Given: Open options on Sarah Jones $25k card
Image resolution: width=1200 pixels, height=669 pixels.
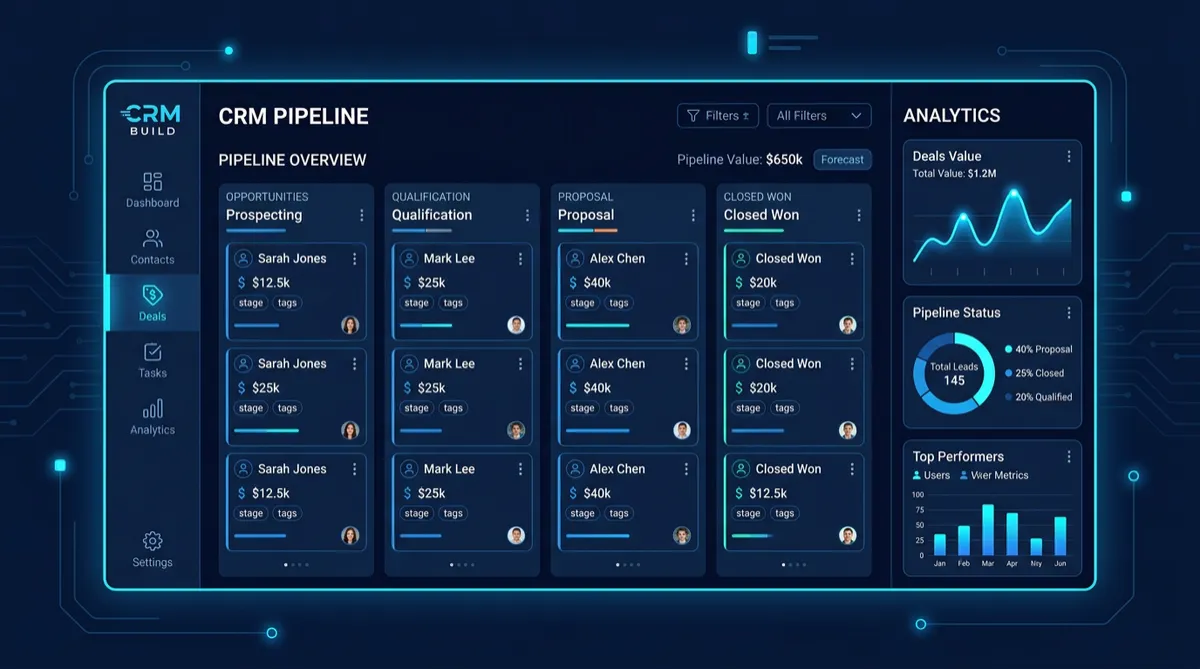Looking at the screenshot, I should tap(354, 364).
